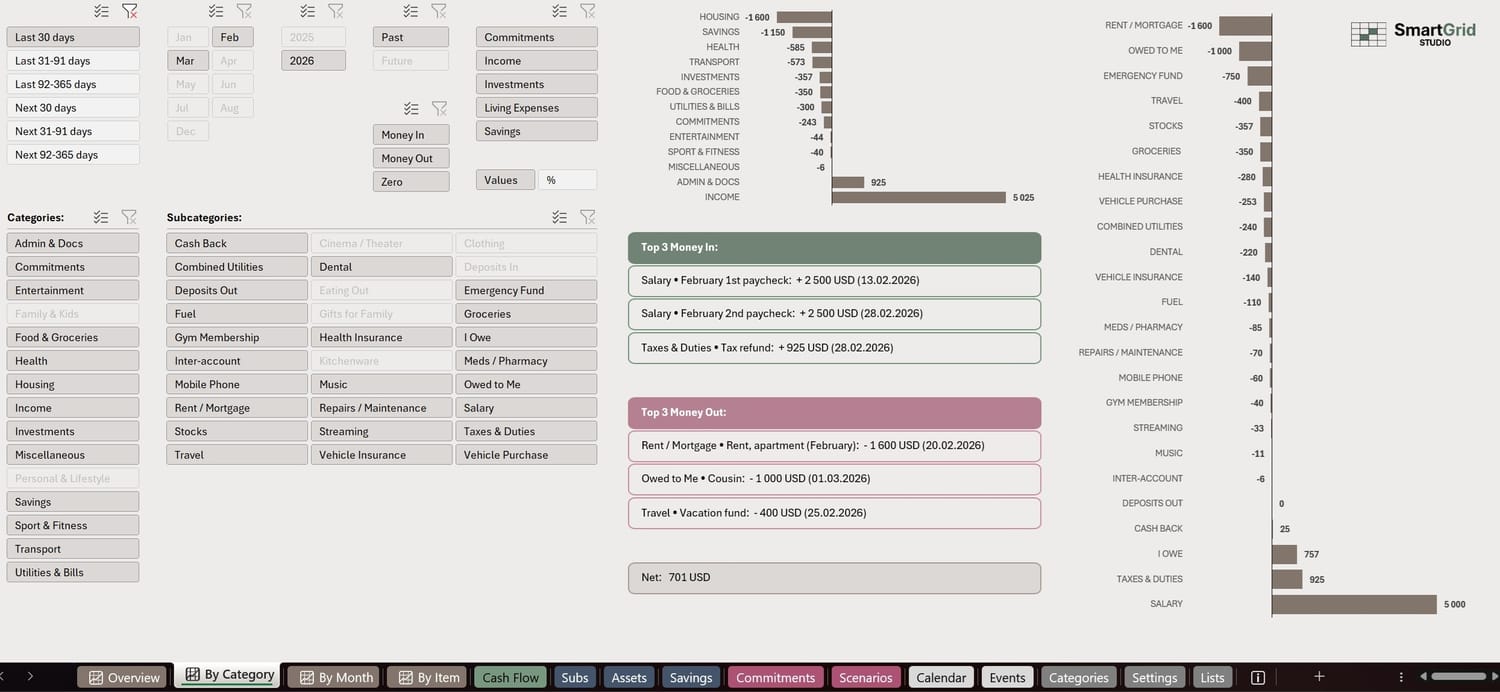
Task: Click the Net: 701 USD summary box
Action: pos(834,577)
